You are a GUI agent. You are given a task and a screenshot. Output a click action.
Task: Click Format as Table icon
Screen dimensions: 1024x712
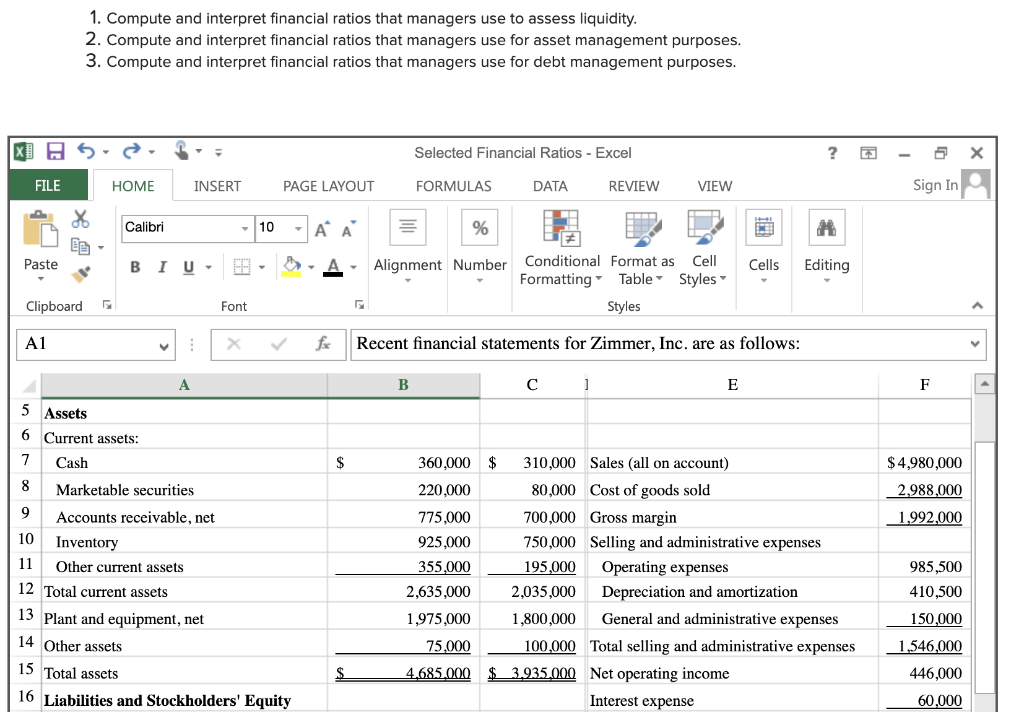click(643, 229)
